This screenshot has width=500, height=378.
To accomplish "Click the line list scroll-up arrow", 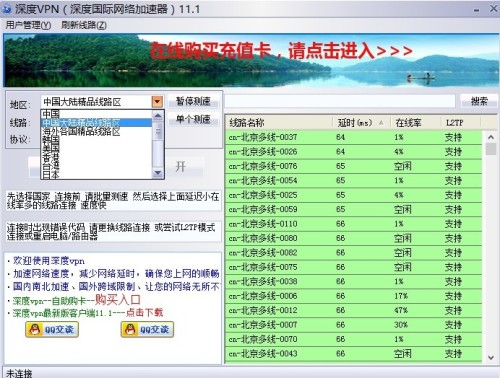I will [x=491, y=137].
